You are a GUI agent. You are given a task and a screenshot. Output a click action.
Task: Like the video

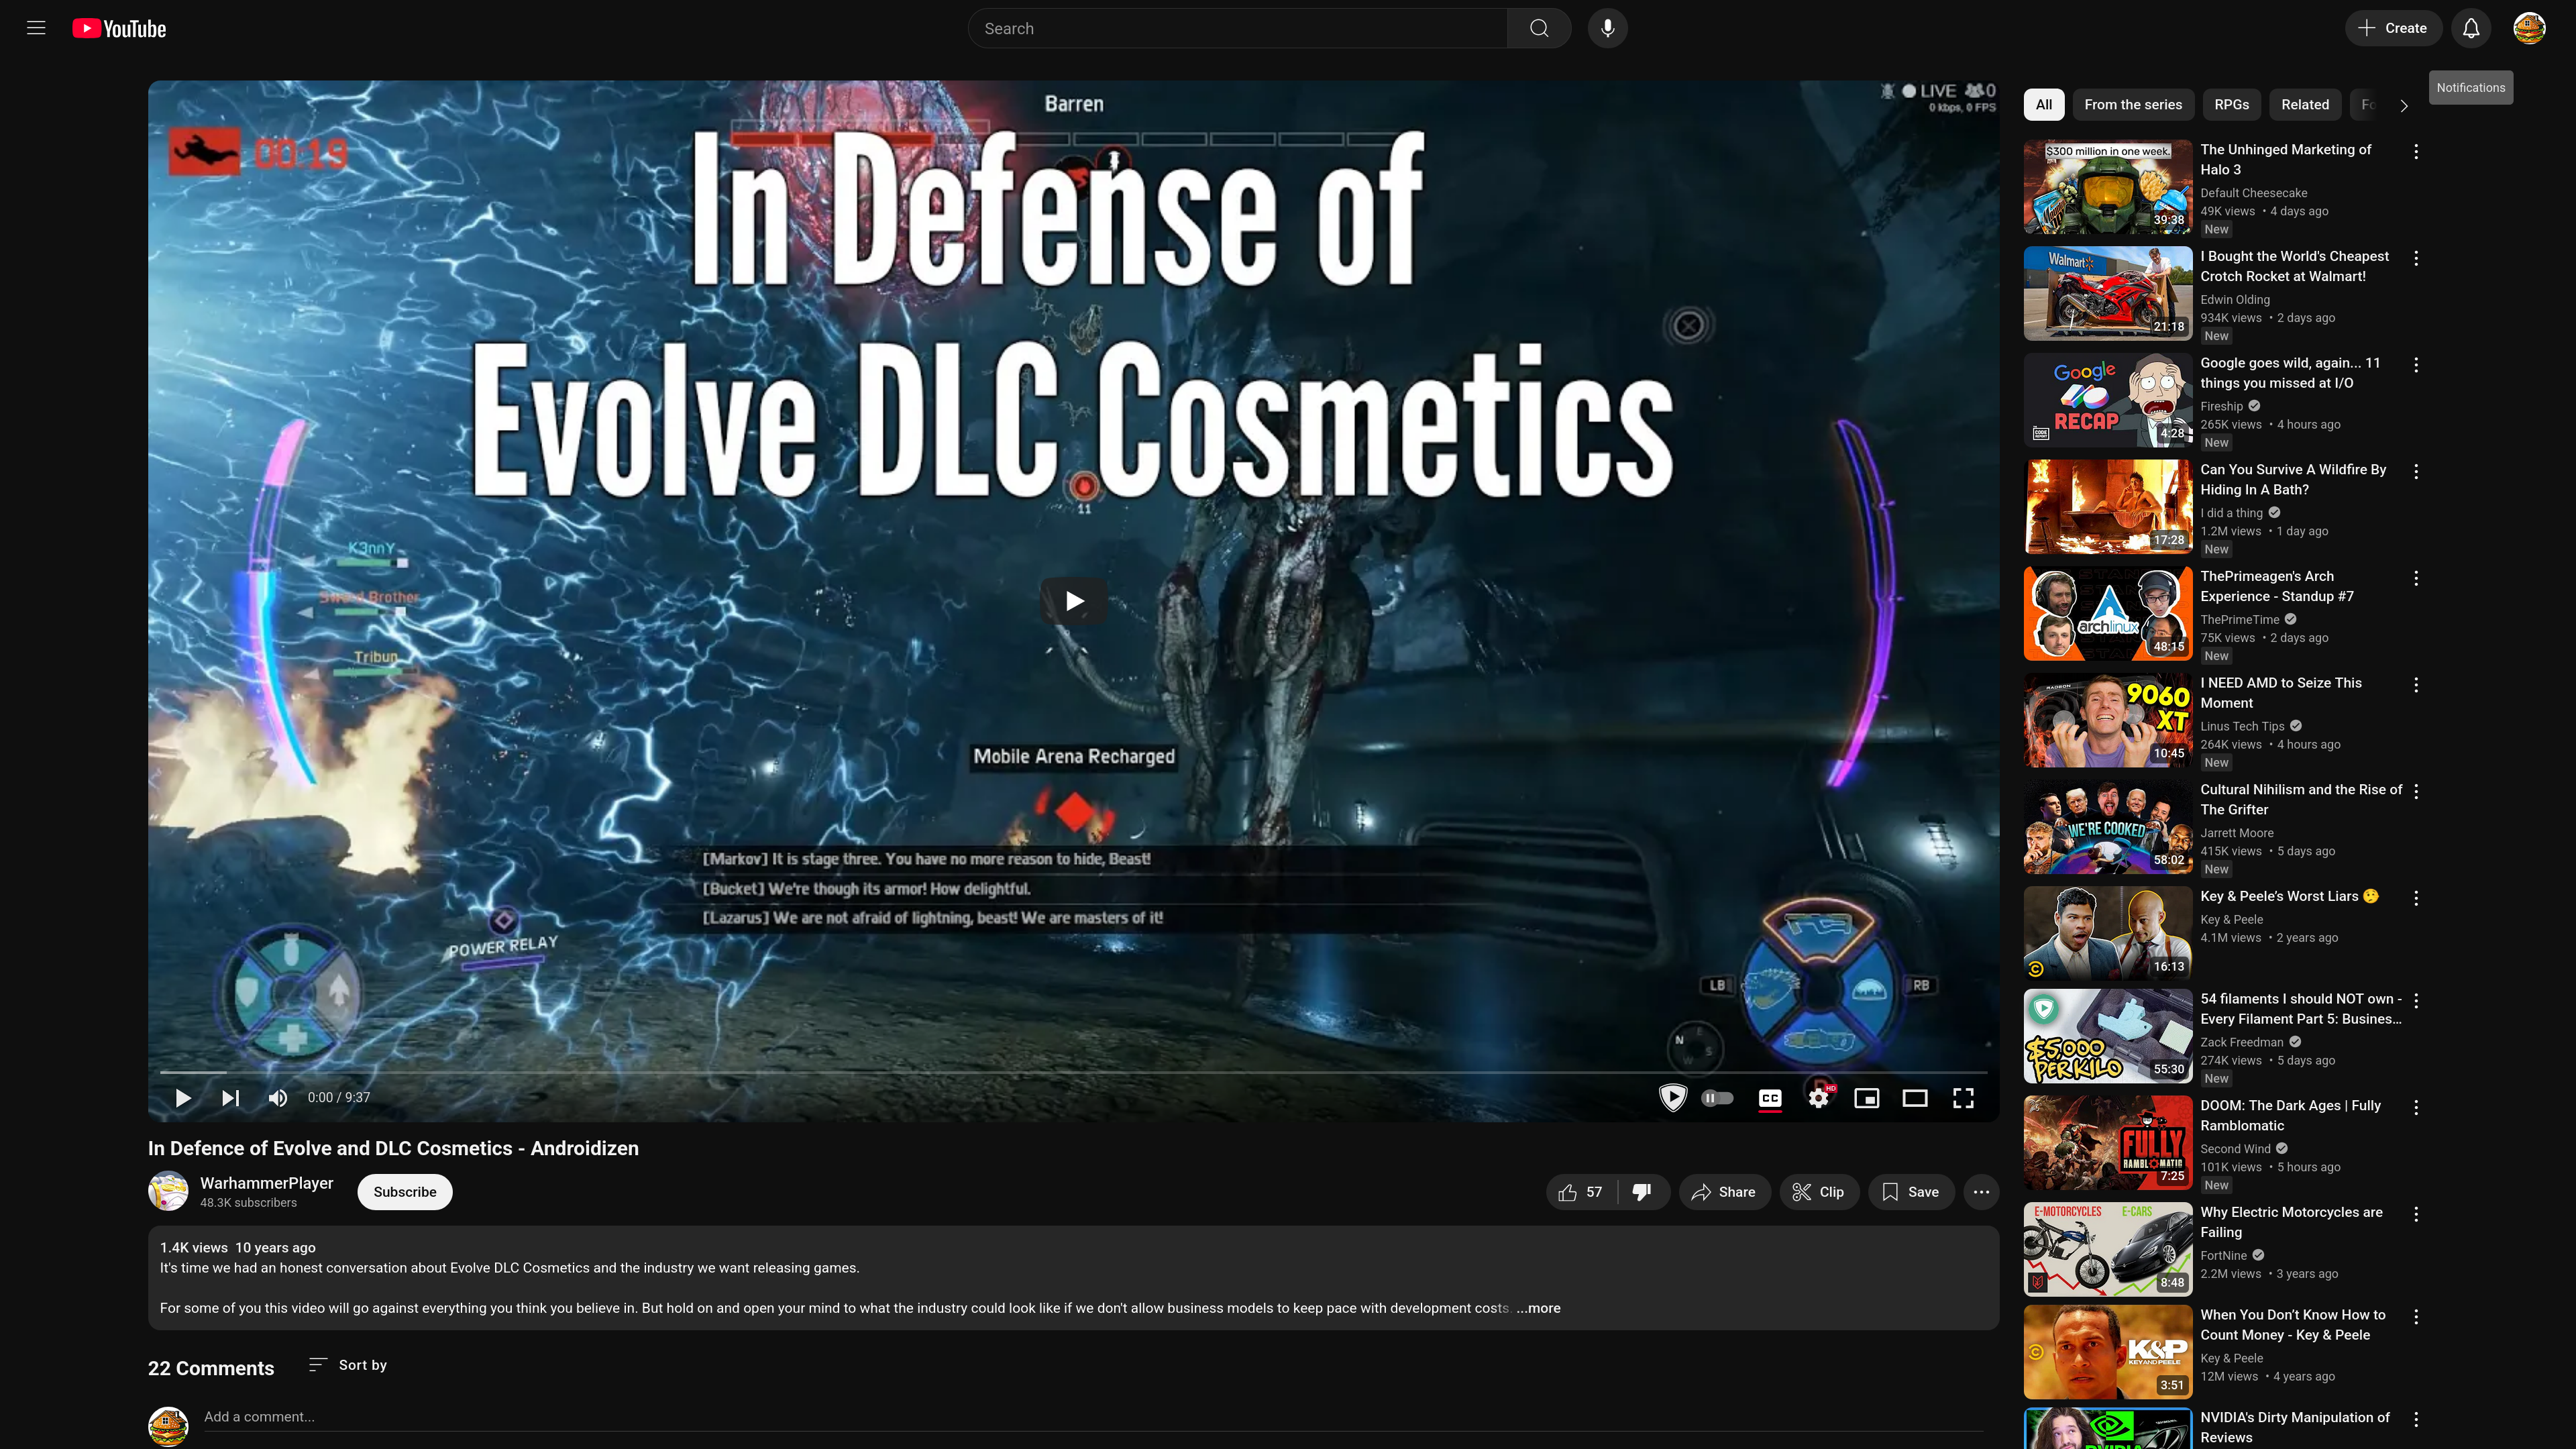pos(1581,1192)
